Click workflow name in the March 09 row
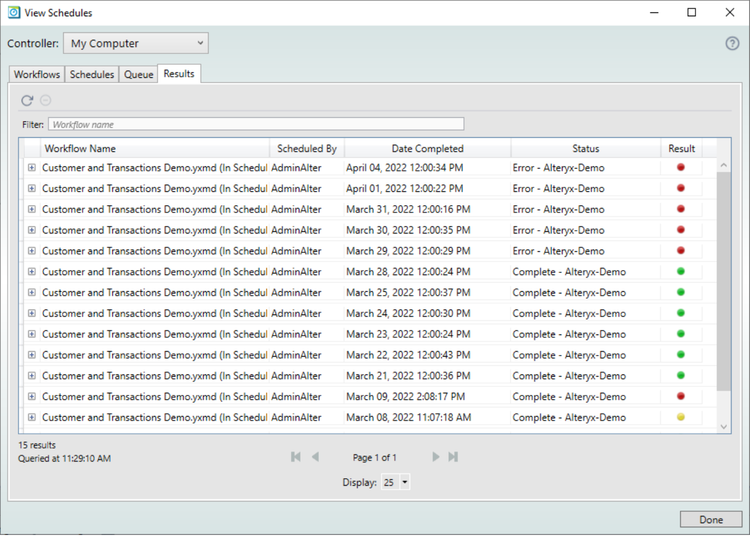The image size is (750, 536). [x=154, y=396]
